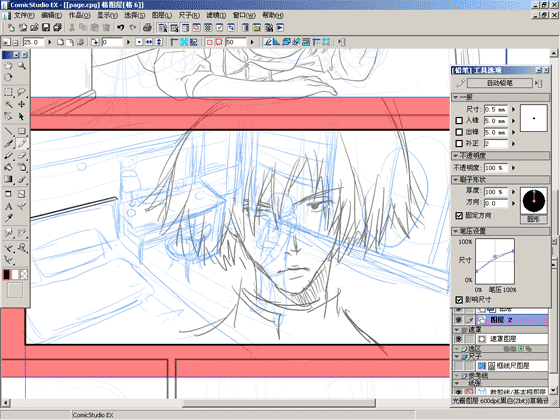Select the Line tool
The width and height of the screenshot is (560, 420).
tap(8, 131)
